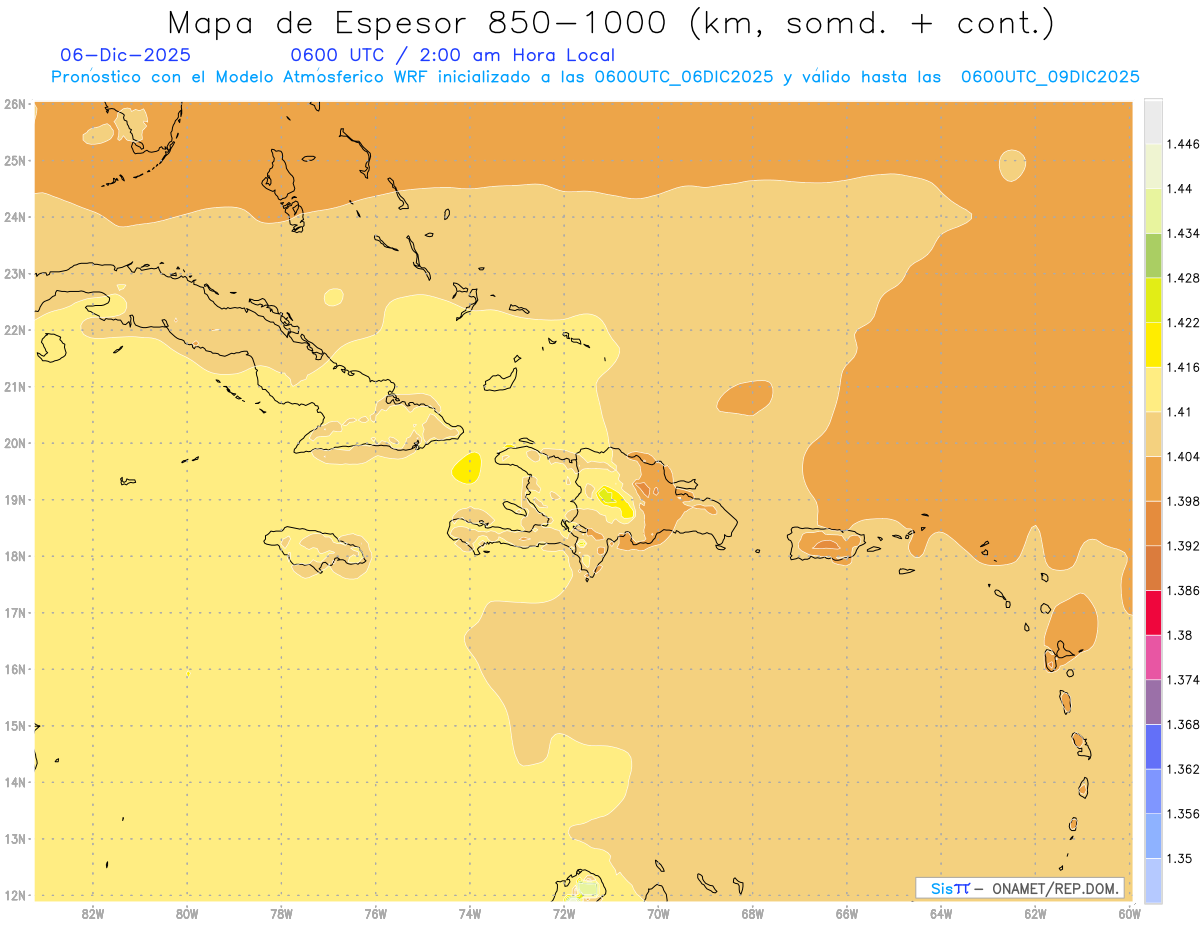
Task: Click the 22N latitude label
Action: [14, 330]
